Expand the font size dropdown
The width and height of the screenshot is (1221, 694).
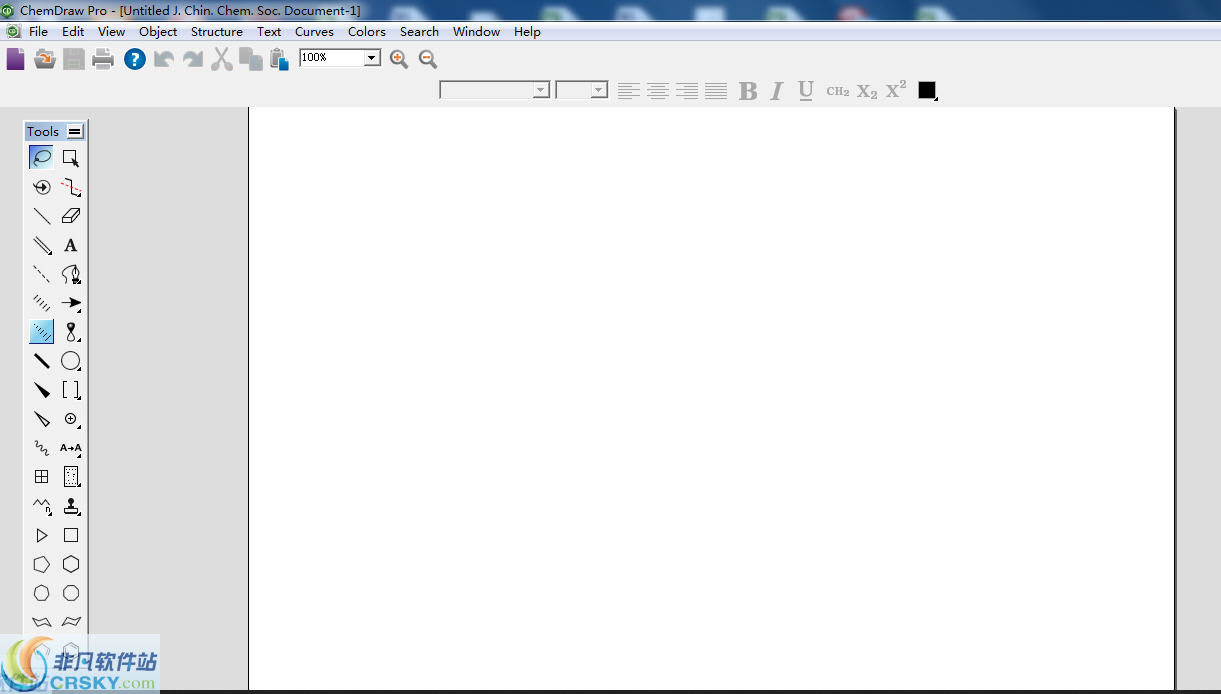599,90
